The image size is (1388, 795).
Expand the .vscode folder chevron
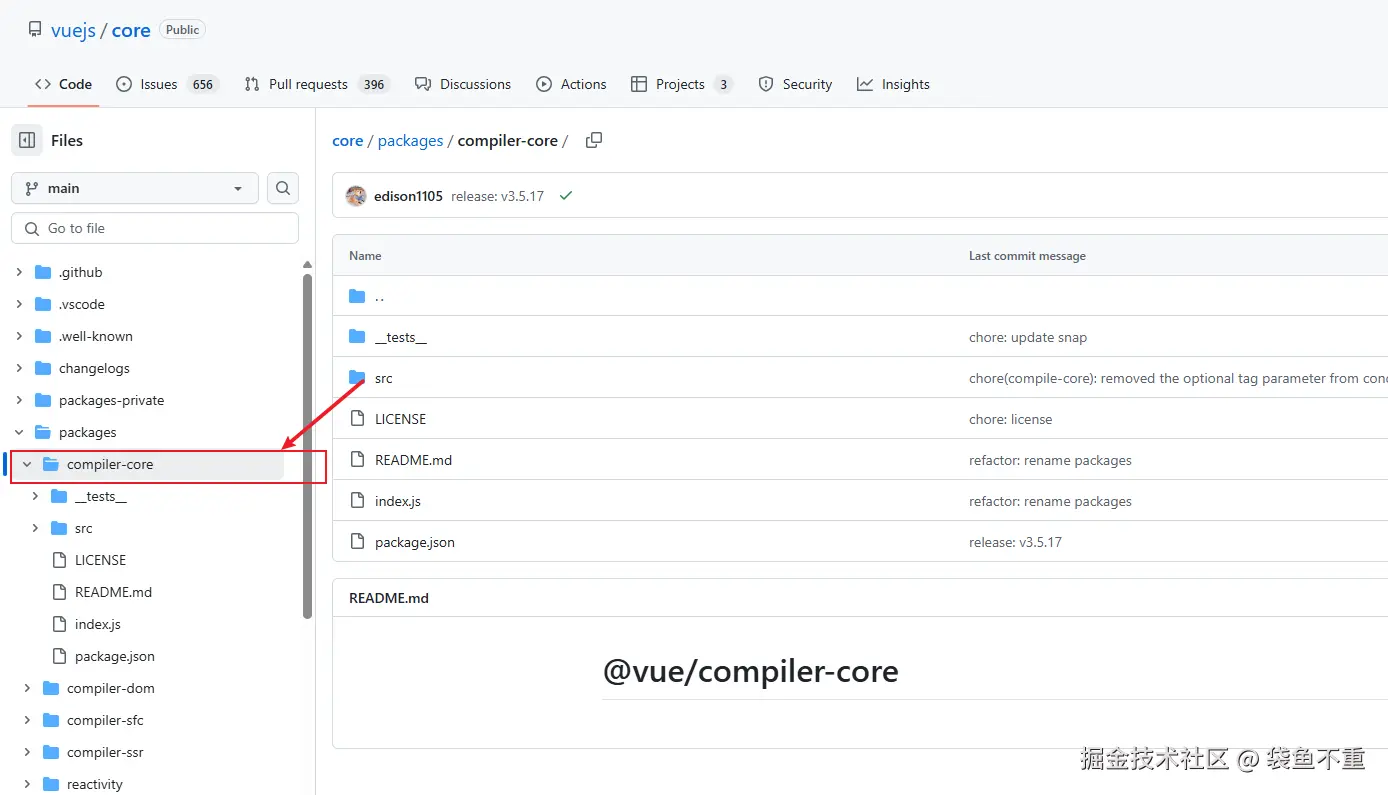(19, 304)
